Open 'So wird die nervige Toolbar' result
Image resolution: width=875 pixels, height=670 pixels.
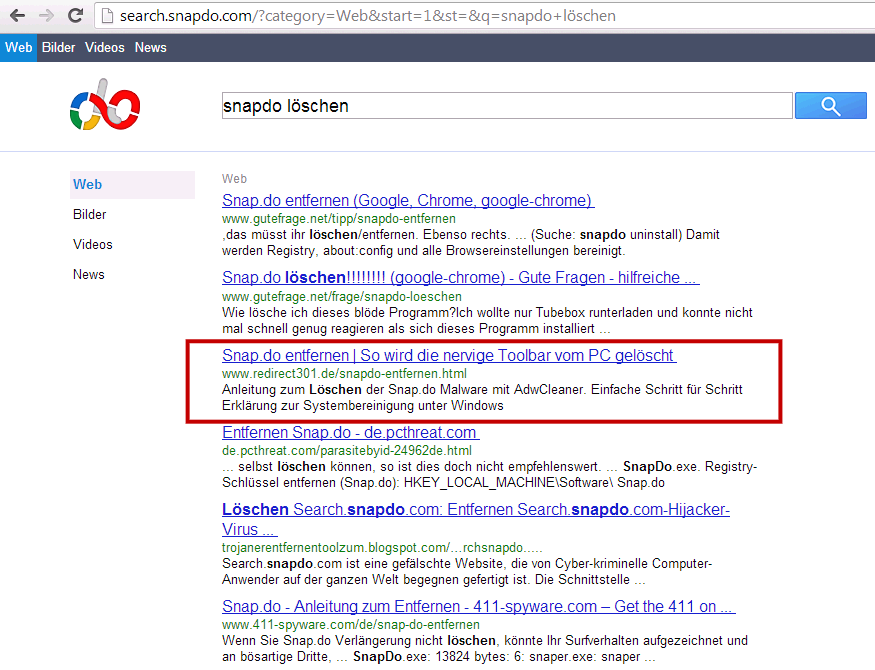point(449,355)
